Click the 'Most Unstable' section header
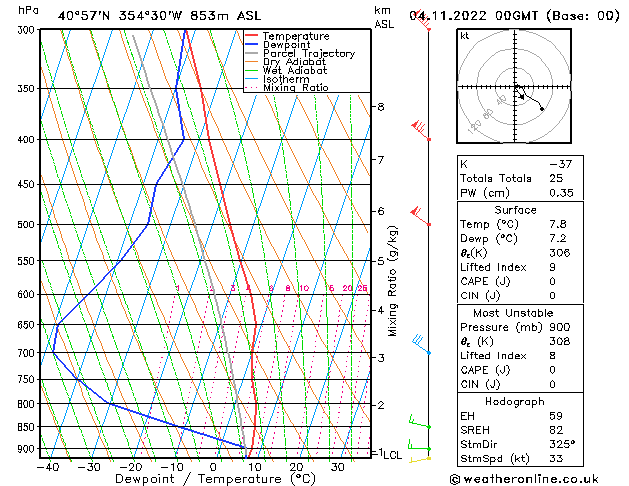Screen dimensions: 629x486 click(513, 313)
